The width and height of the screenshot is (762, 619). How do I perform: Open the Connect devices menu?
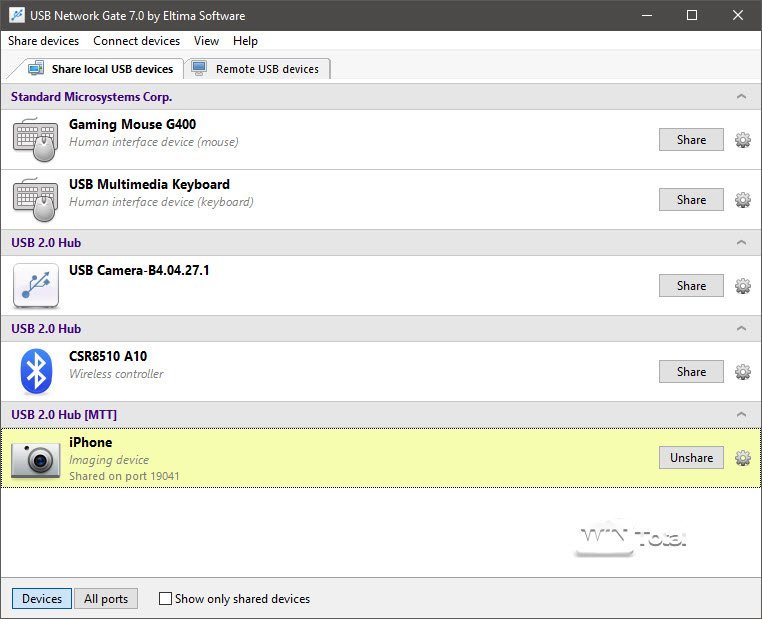137,41
